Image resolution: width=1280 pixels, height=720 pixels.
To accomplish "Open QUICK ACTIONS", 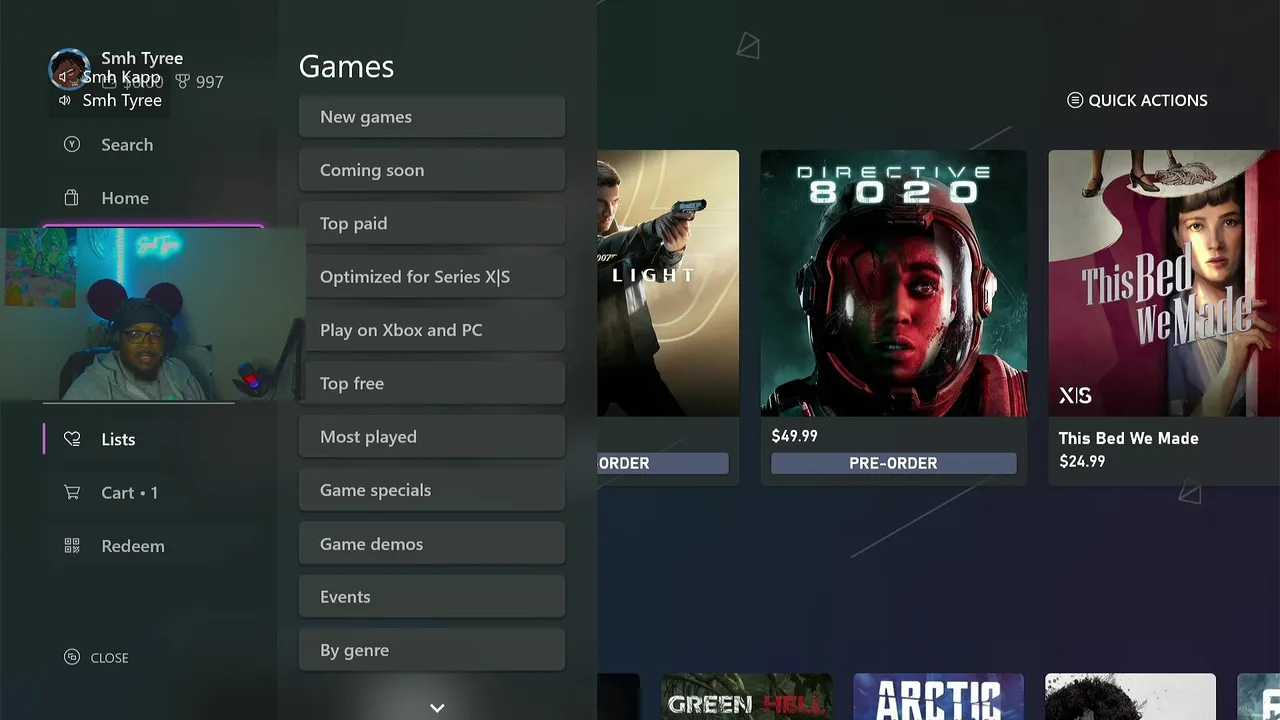I will (1137, 100).
